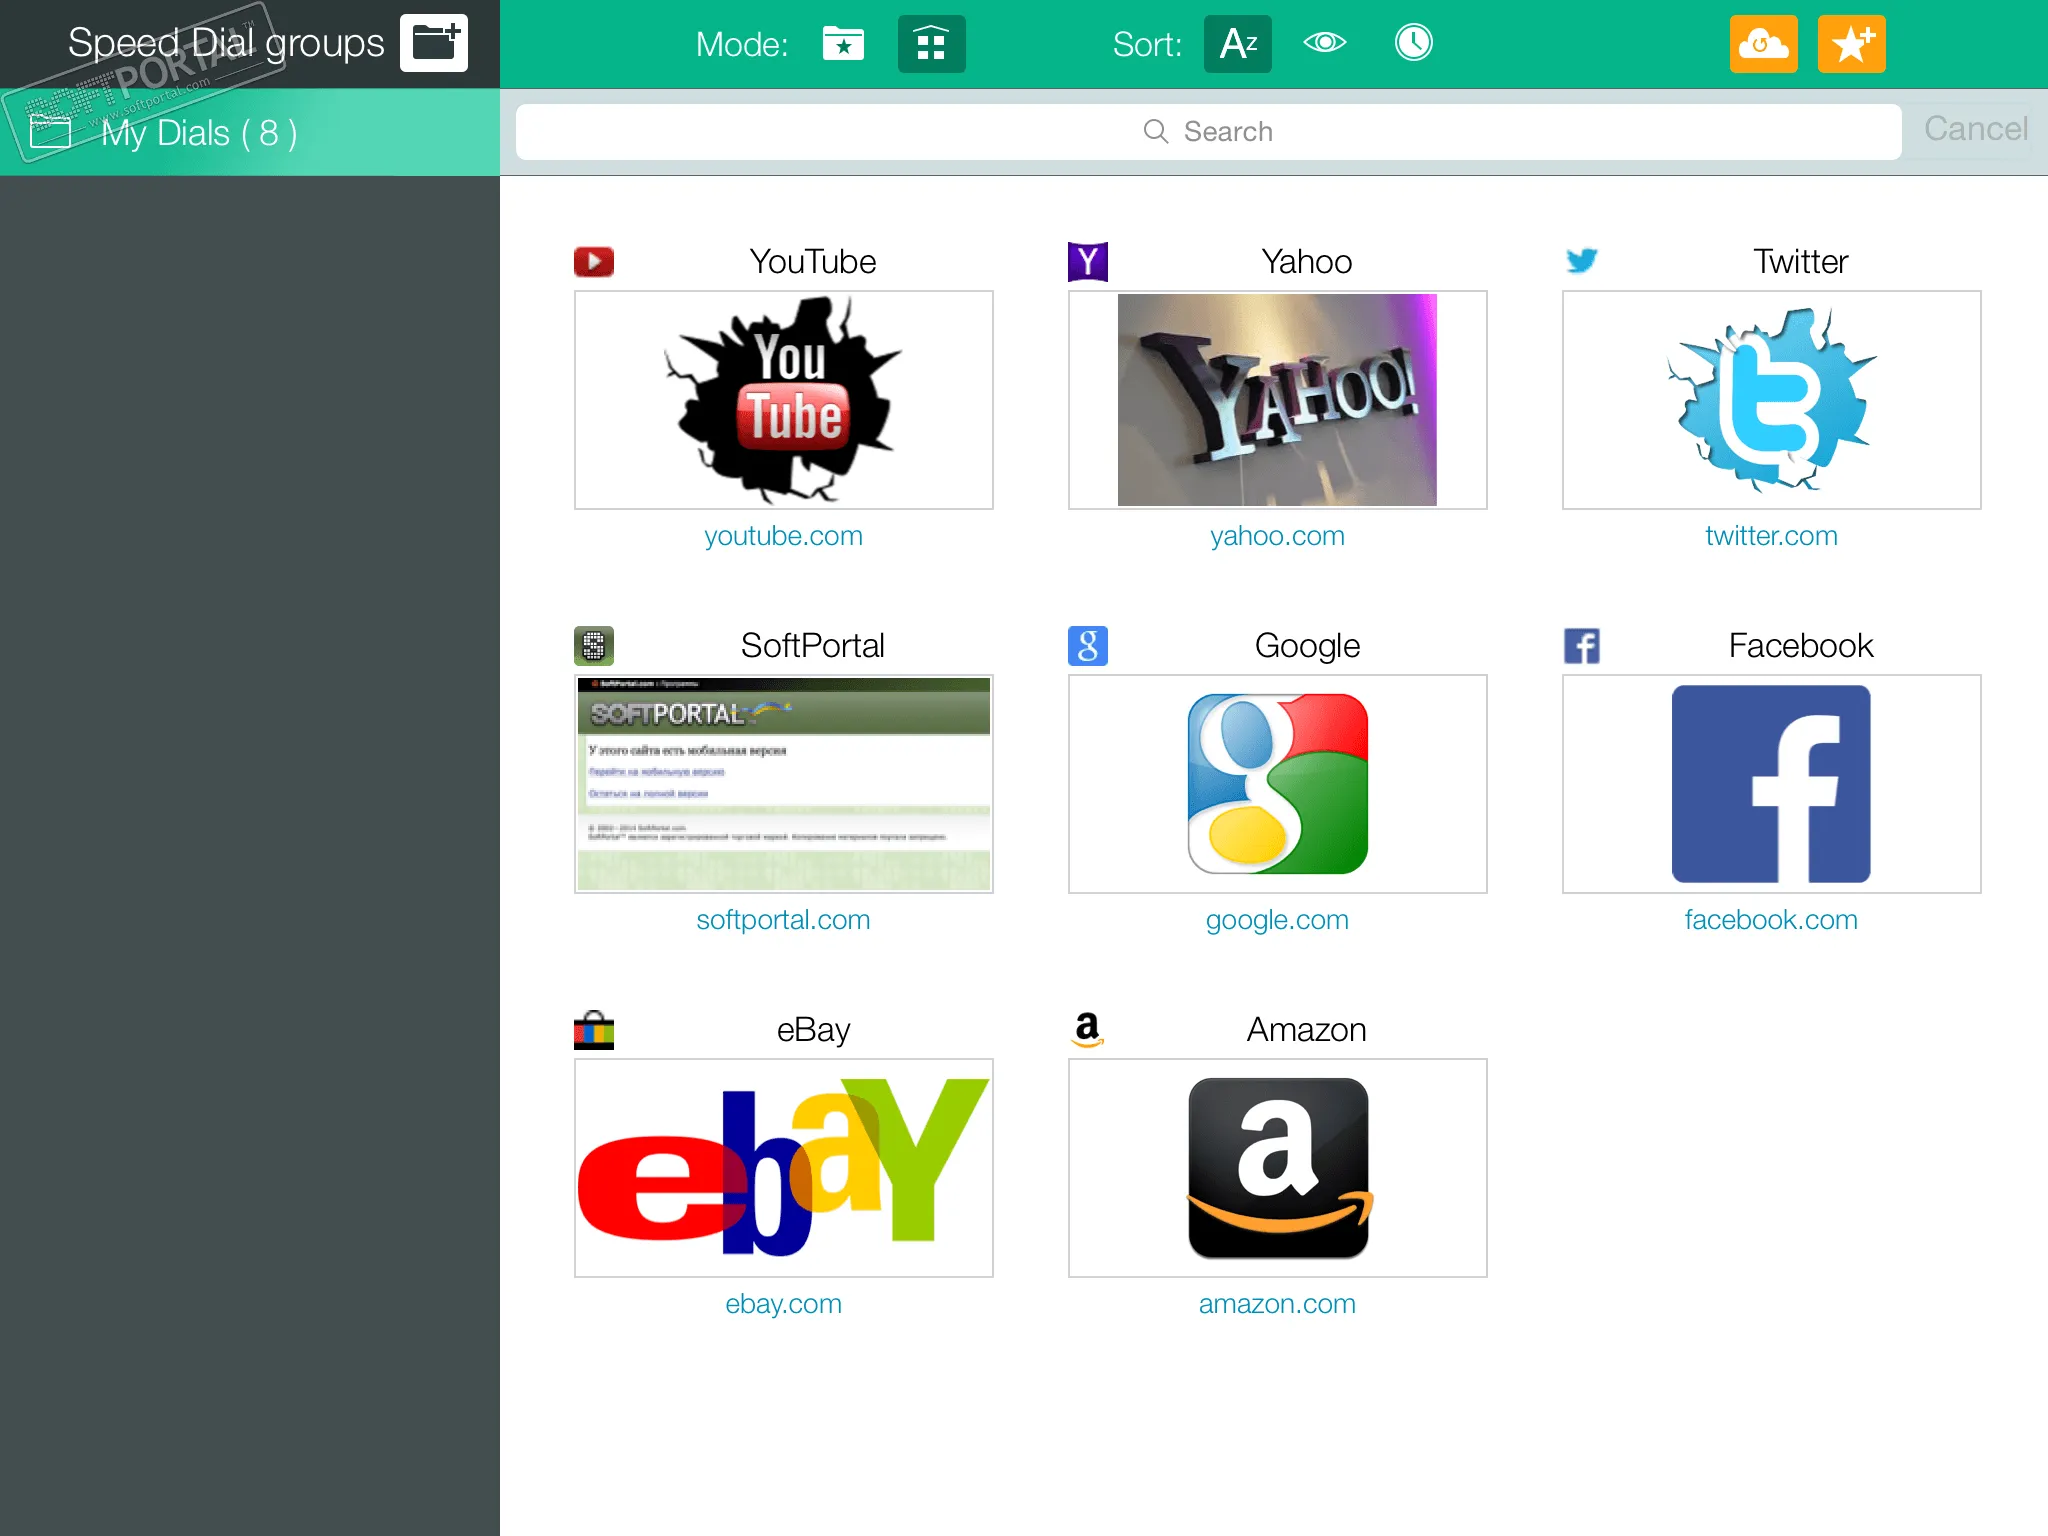This screenshot has width=2048, height=1536.
Task: Follow the facebook.com link
Action: tap(1772, 920)
